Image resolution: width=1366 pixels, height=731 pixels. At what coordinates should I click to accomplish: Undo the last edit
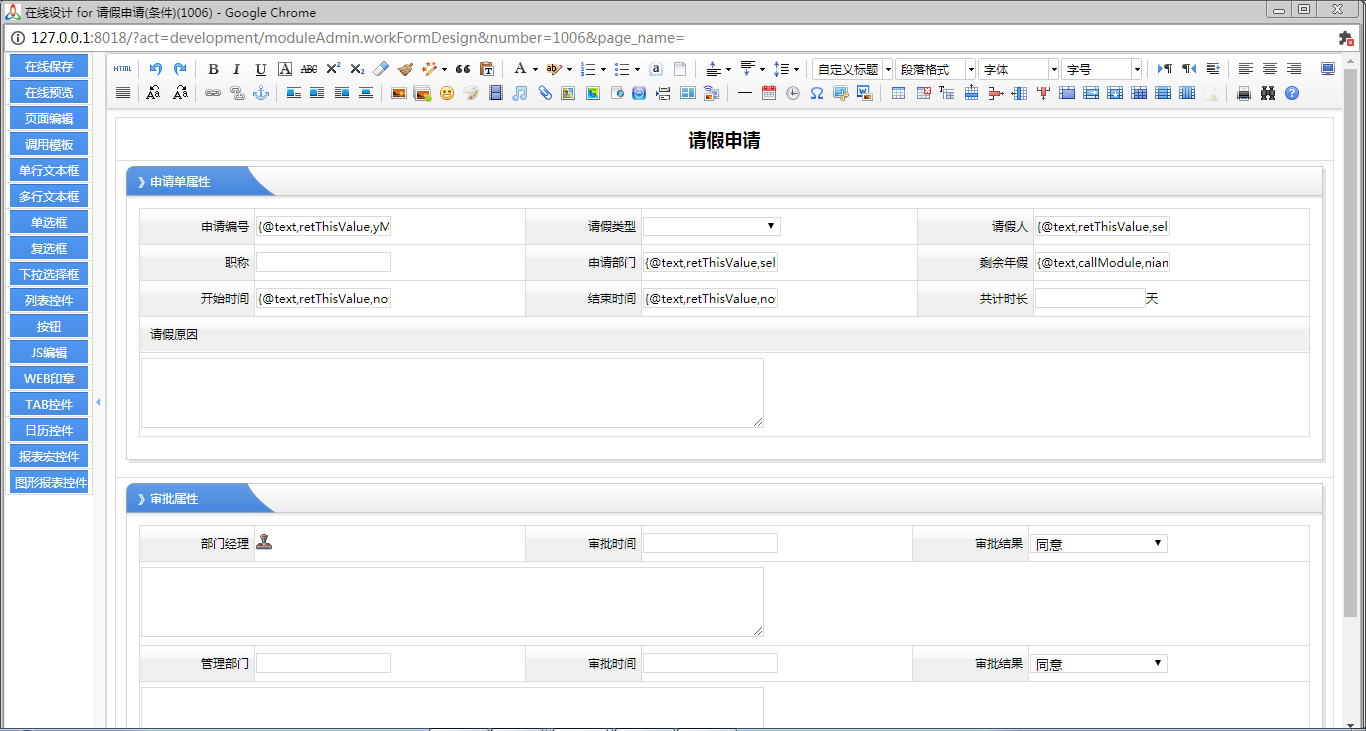155,69
